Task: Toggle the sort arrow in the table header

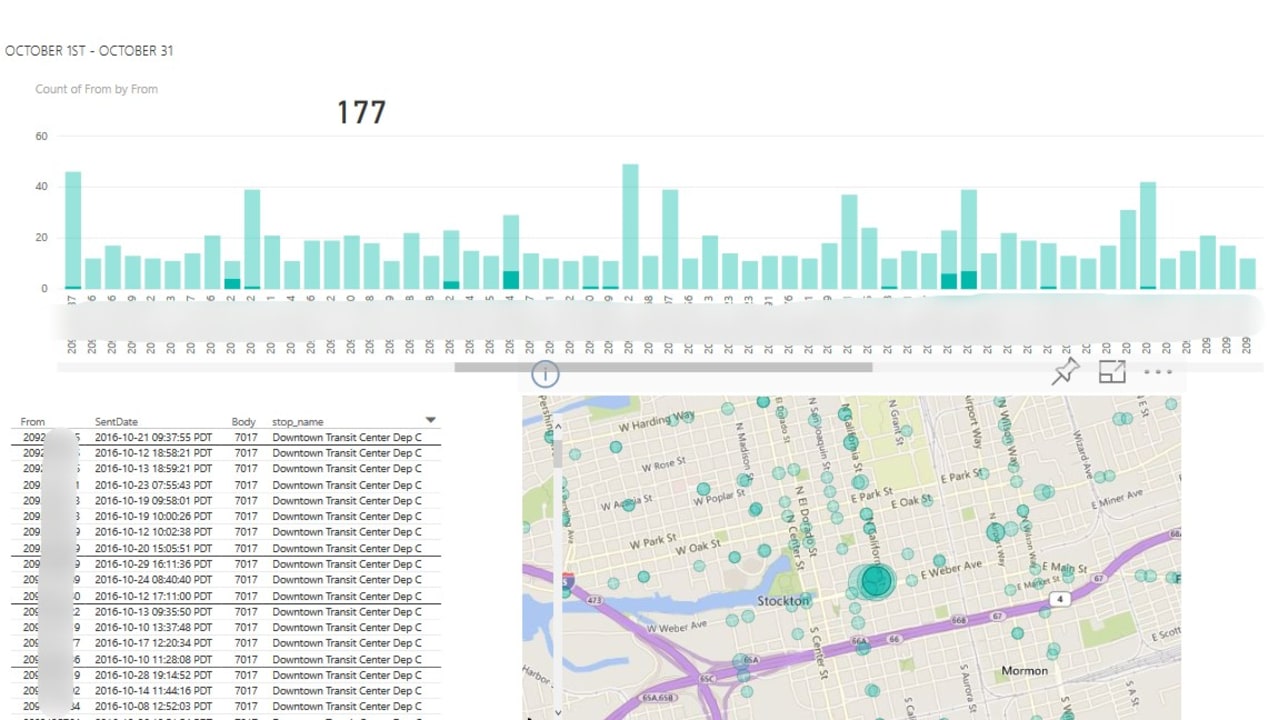Action: pyautogui.click(x=431, y=421)
